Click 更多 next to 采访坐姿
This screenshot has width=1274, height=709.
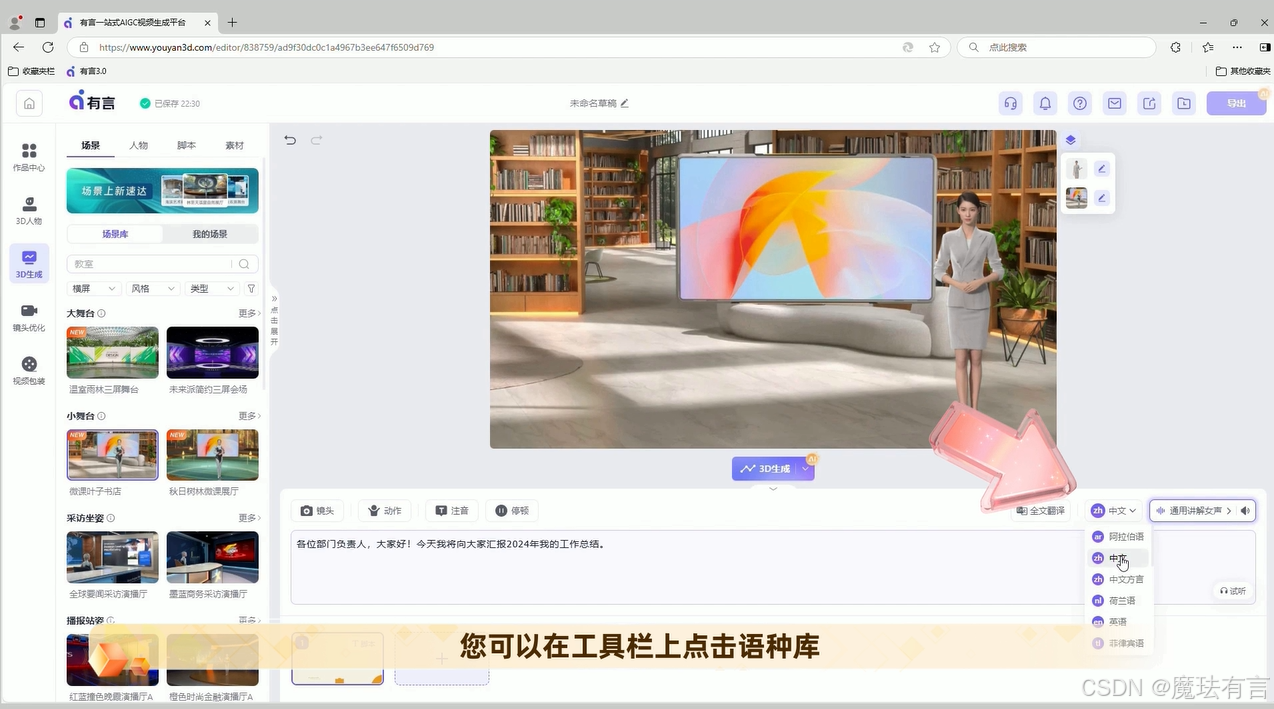(250, 518)
